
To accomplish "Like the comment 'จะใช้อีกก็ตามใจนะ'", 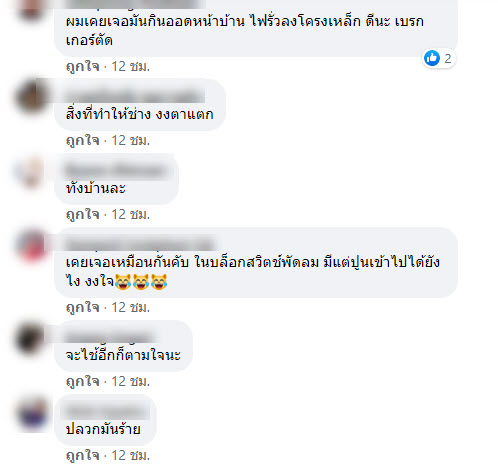I will tap(83, 382).
